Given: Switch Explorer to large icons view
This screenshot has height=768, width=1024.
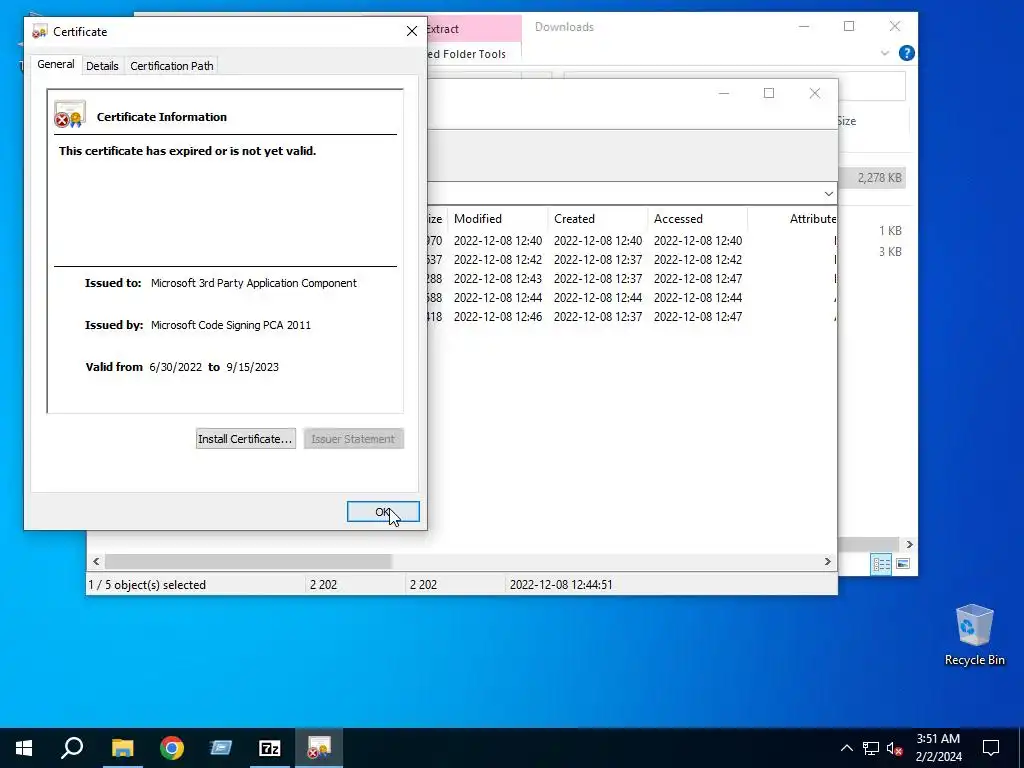Looking at the screenshot, I should [903, 564].
